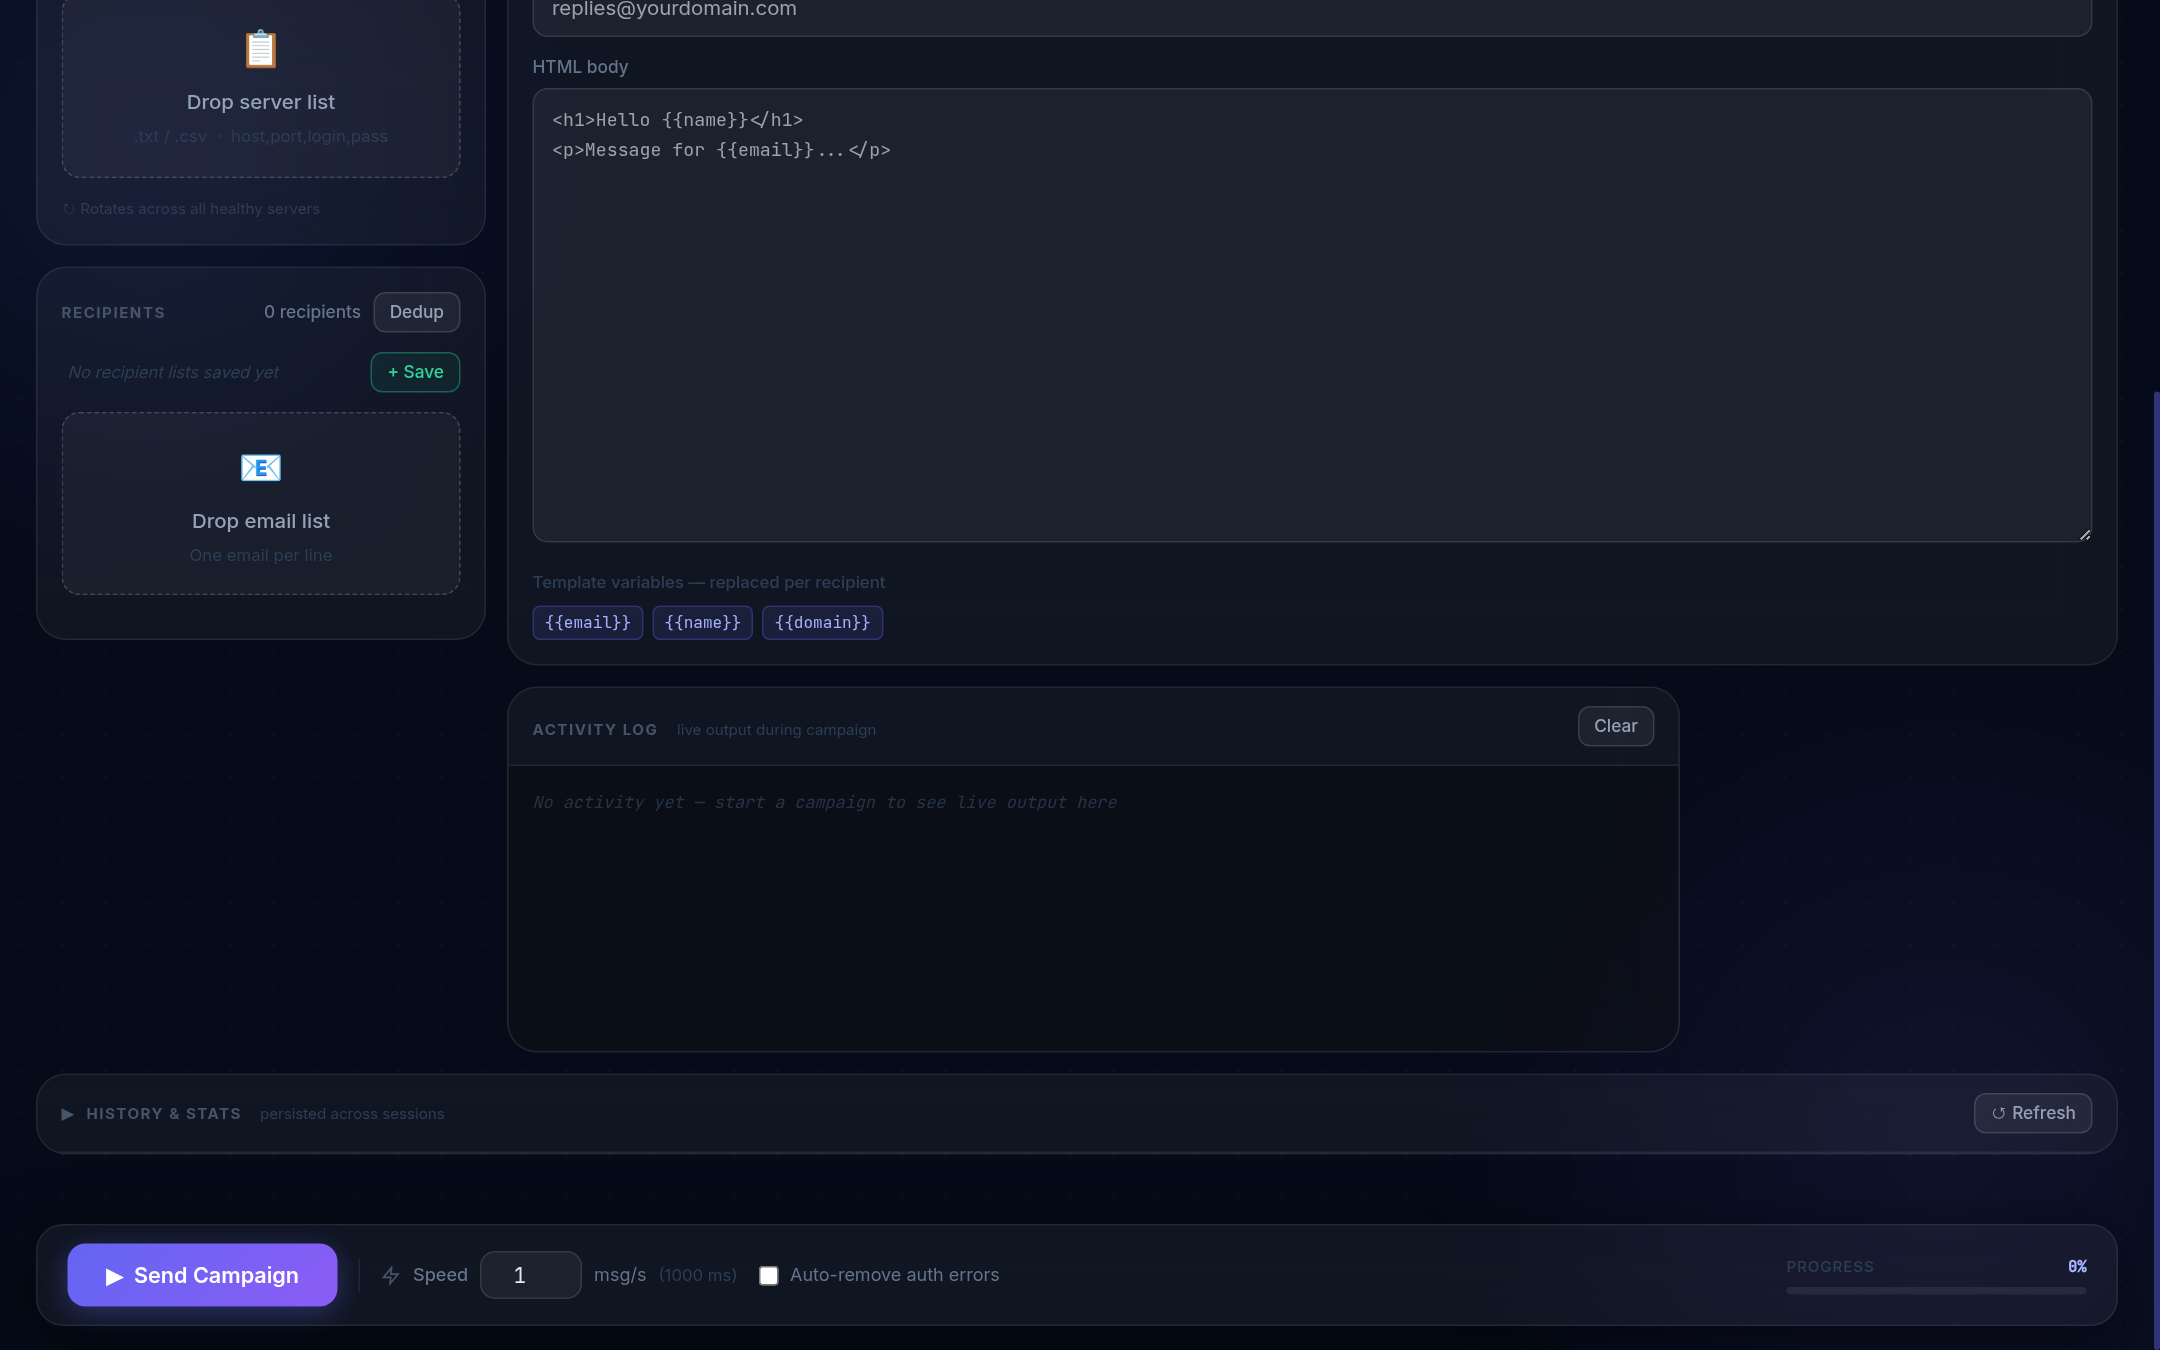Save the recipient list with + Save
This screenshot has height=1350, width=2160.
[x=415, y=372]
